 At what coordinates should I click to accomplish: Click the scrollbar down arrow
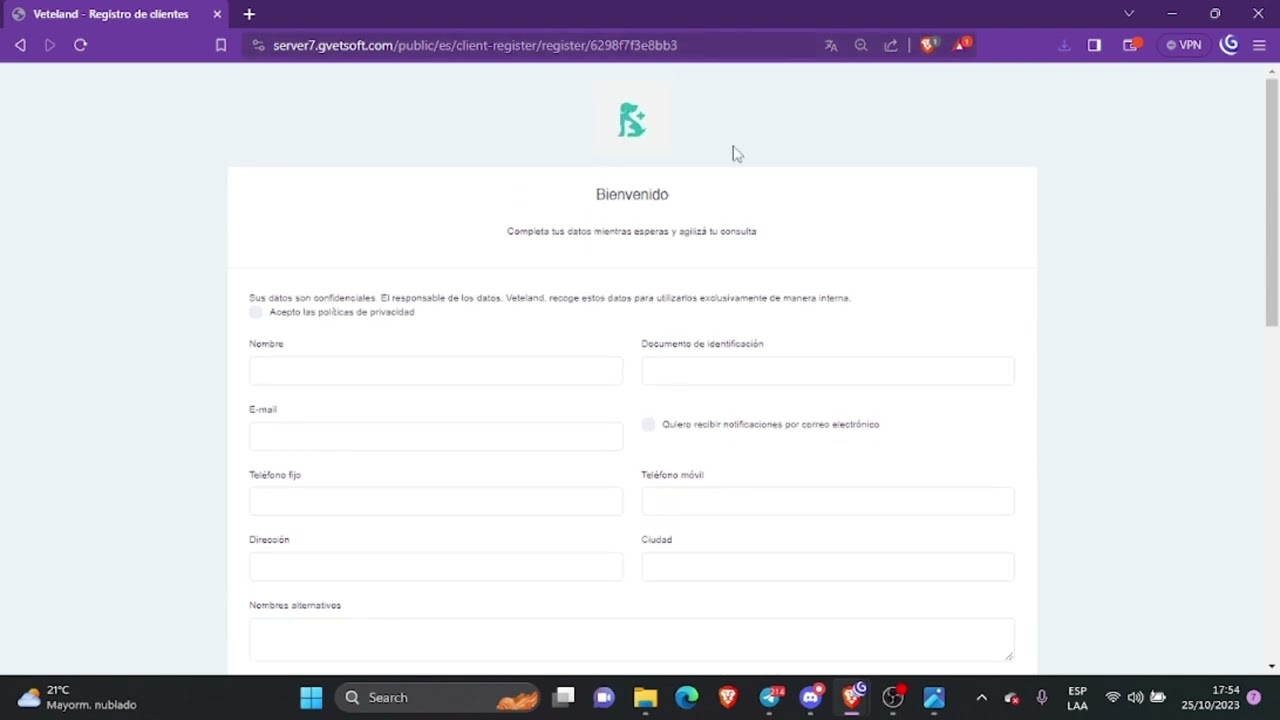pos(1272,666)
